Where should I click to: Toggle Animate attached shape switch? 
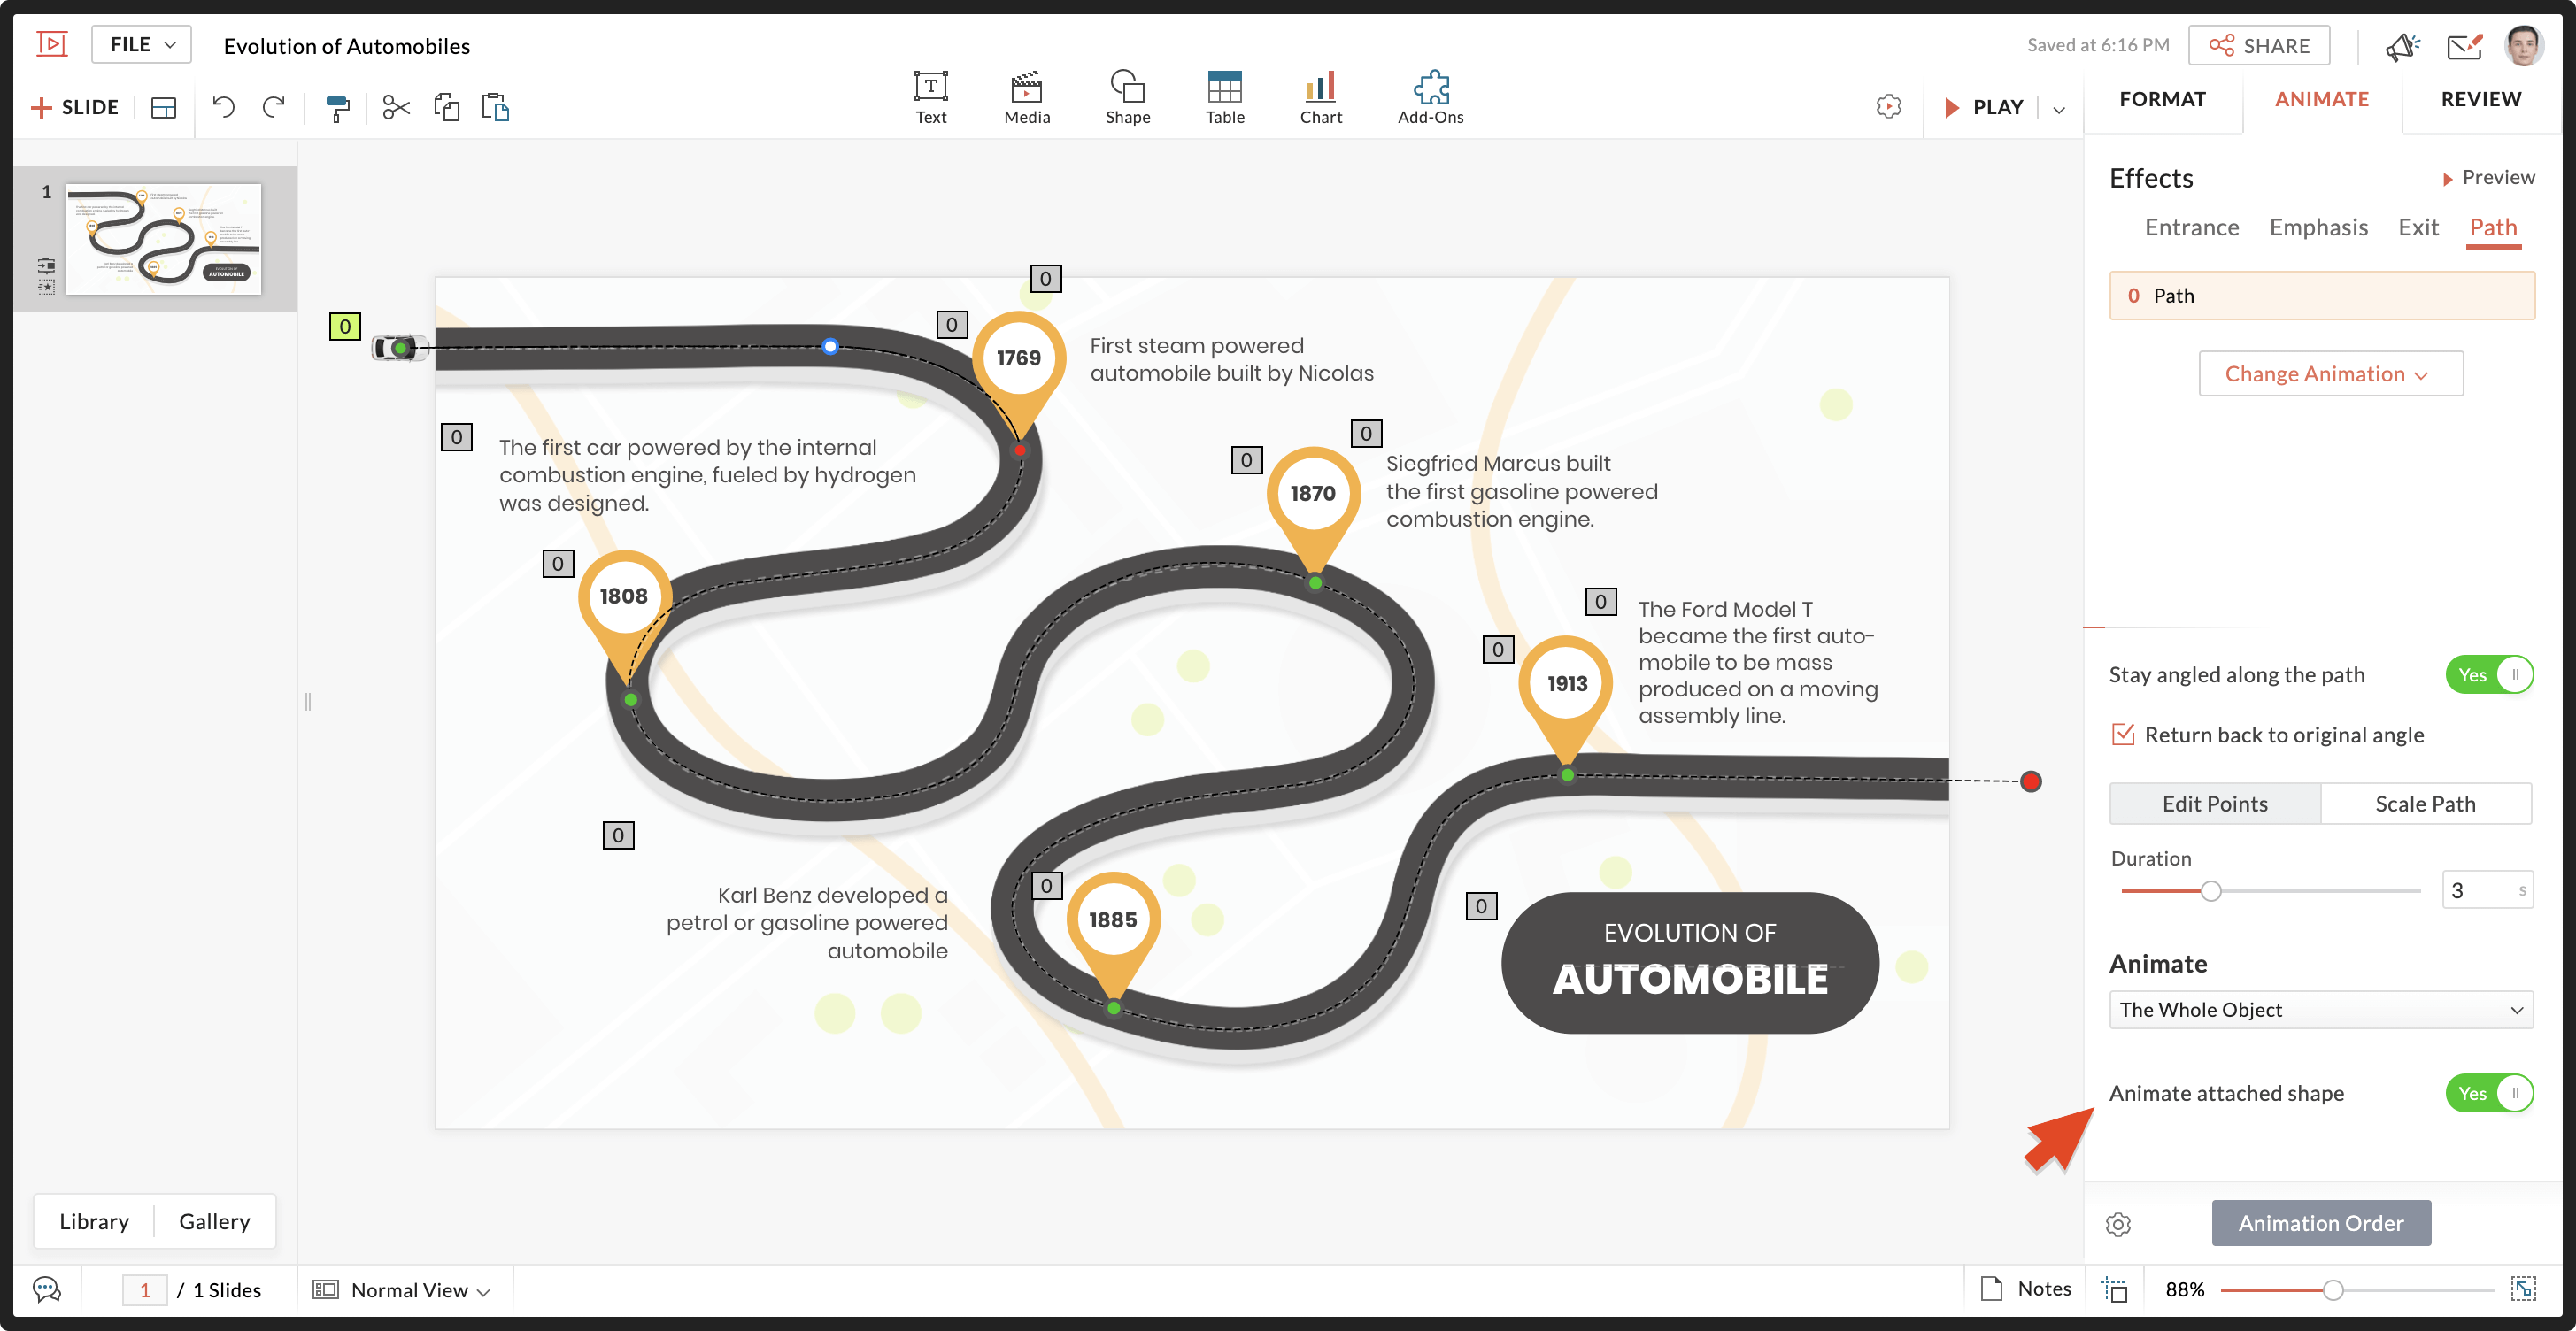(x=2489, y=1093)
